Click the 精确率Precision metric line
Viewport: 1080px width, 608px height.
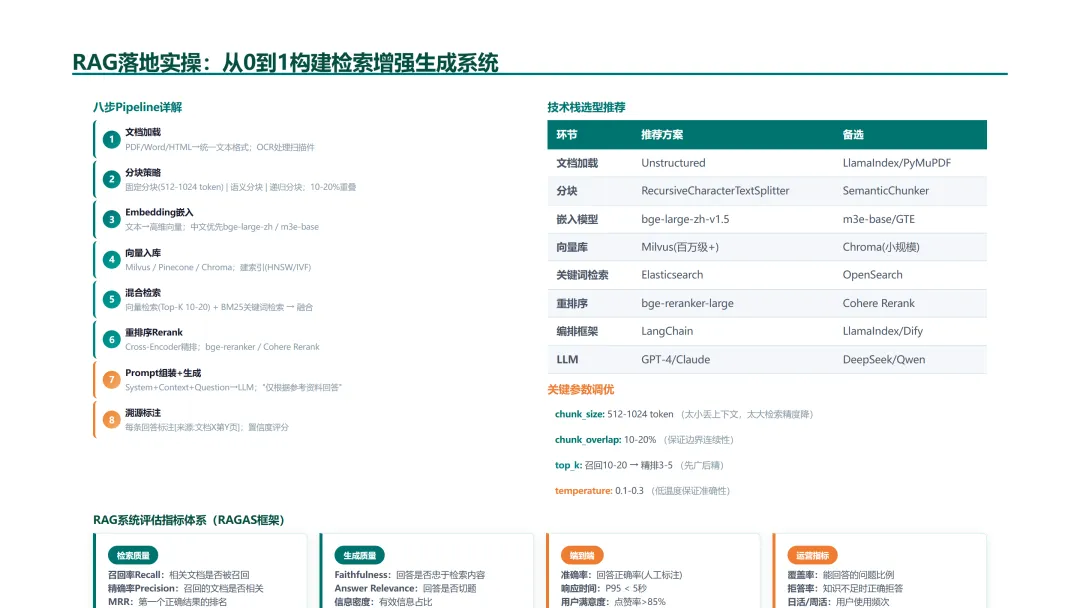[x=186, y=589]
